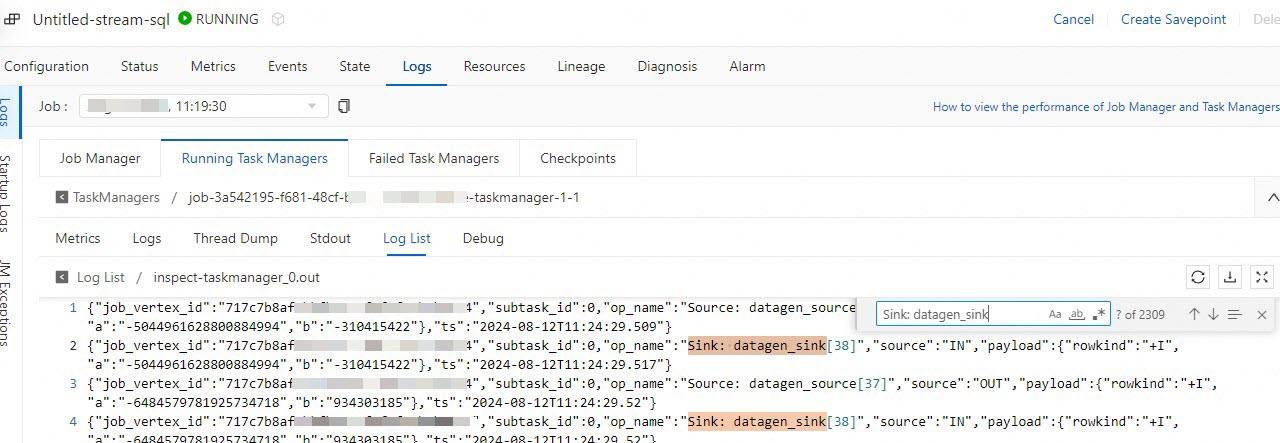Open the Checkpoints tab
The image size is (1280, 443).
(578, 158)
